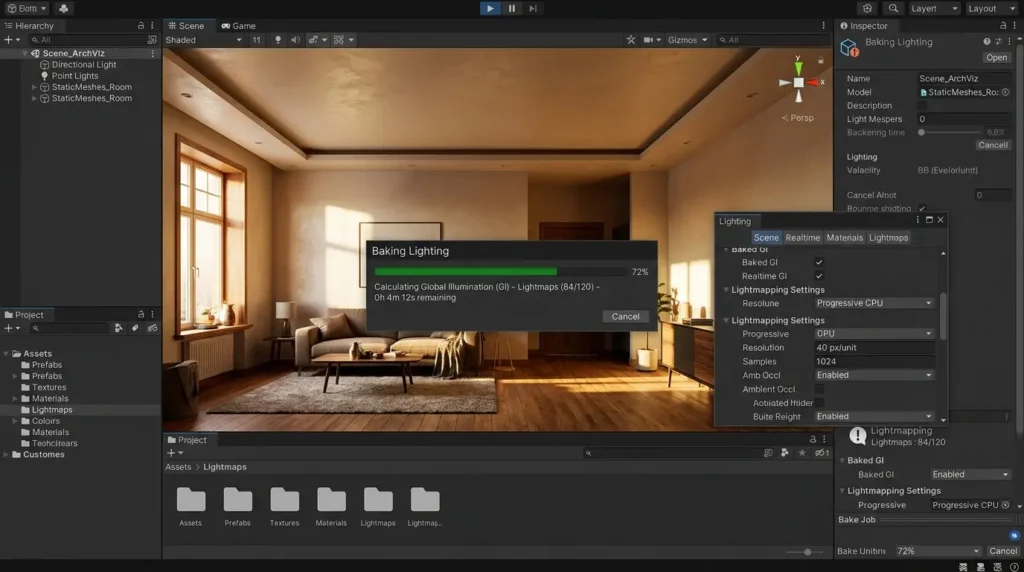
Task: Adjust the asset thumbnail size slider
Action: (x=806, y=552)
